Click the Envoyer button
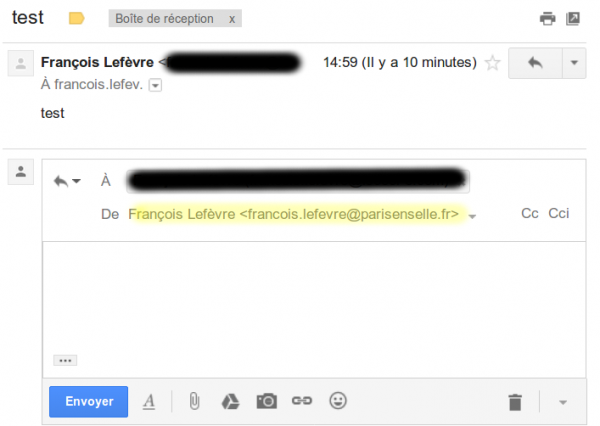The image size is (600, 426). click(88, 401)
